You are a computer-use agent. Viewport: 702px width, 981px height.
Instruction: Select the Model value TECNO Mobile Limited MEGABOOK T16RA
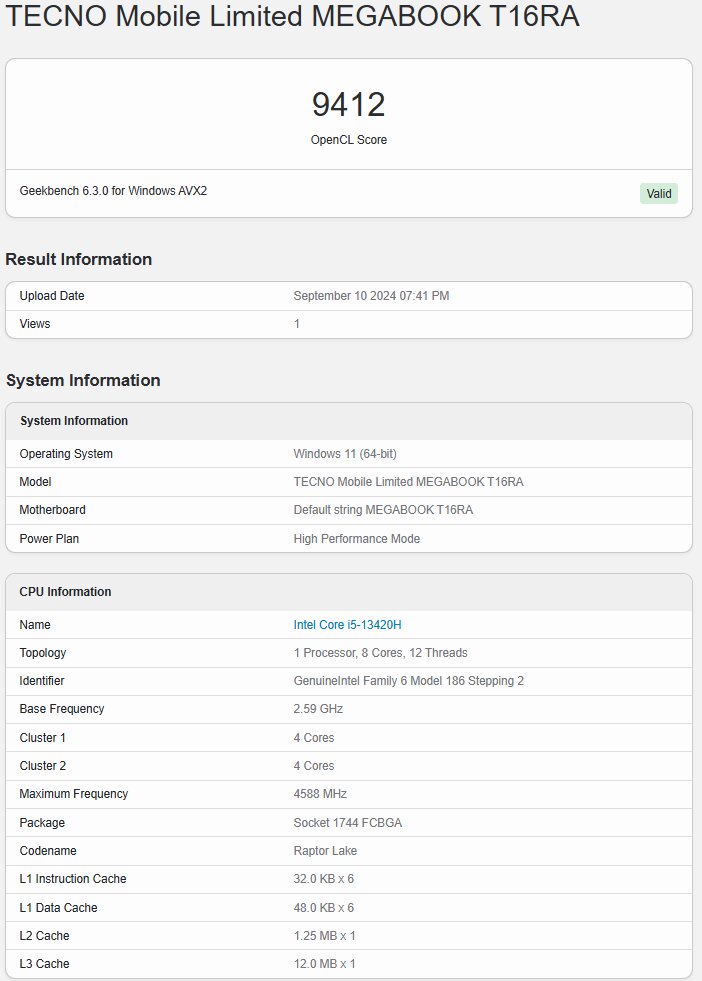click(409, 482)
